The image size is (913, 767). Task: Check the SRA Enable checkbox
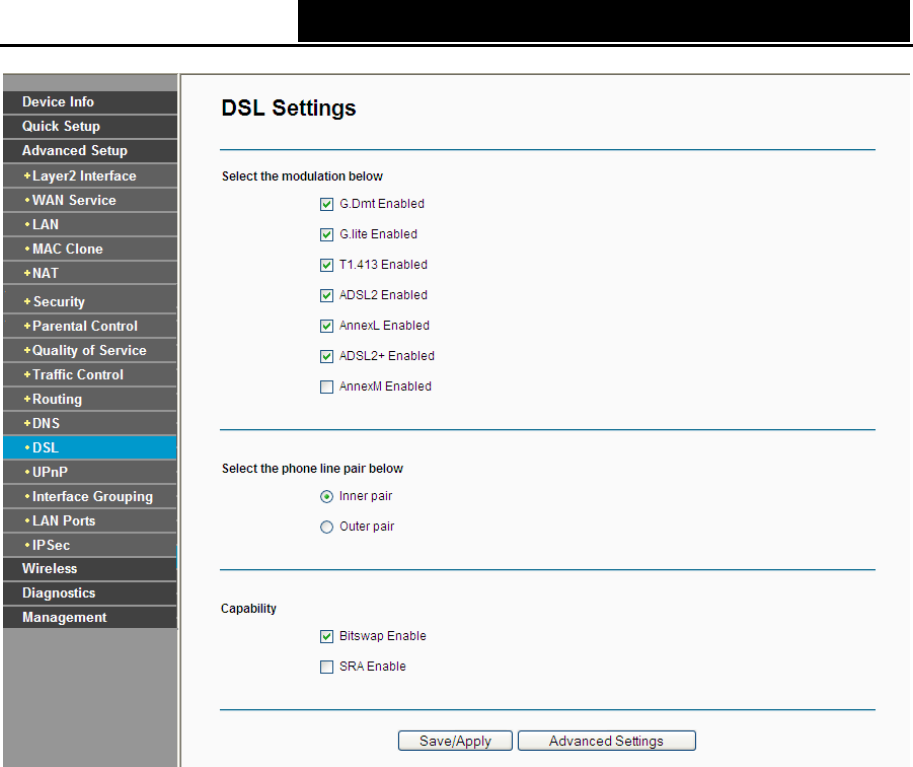[327, 667]
